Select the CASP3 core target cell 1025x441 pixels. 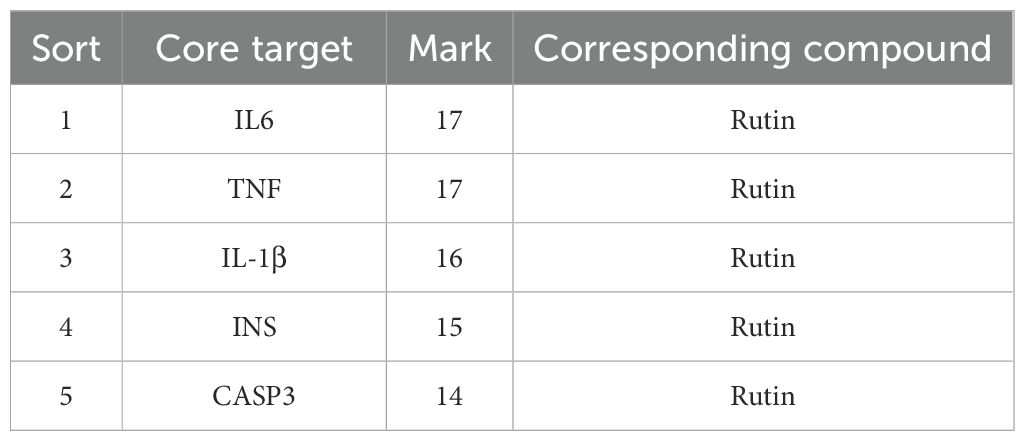click(x=254, y=396)
